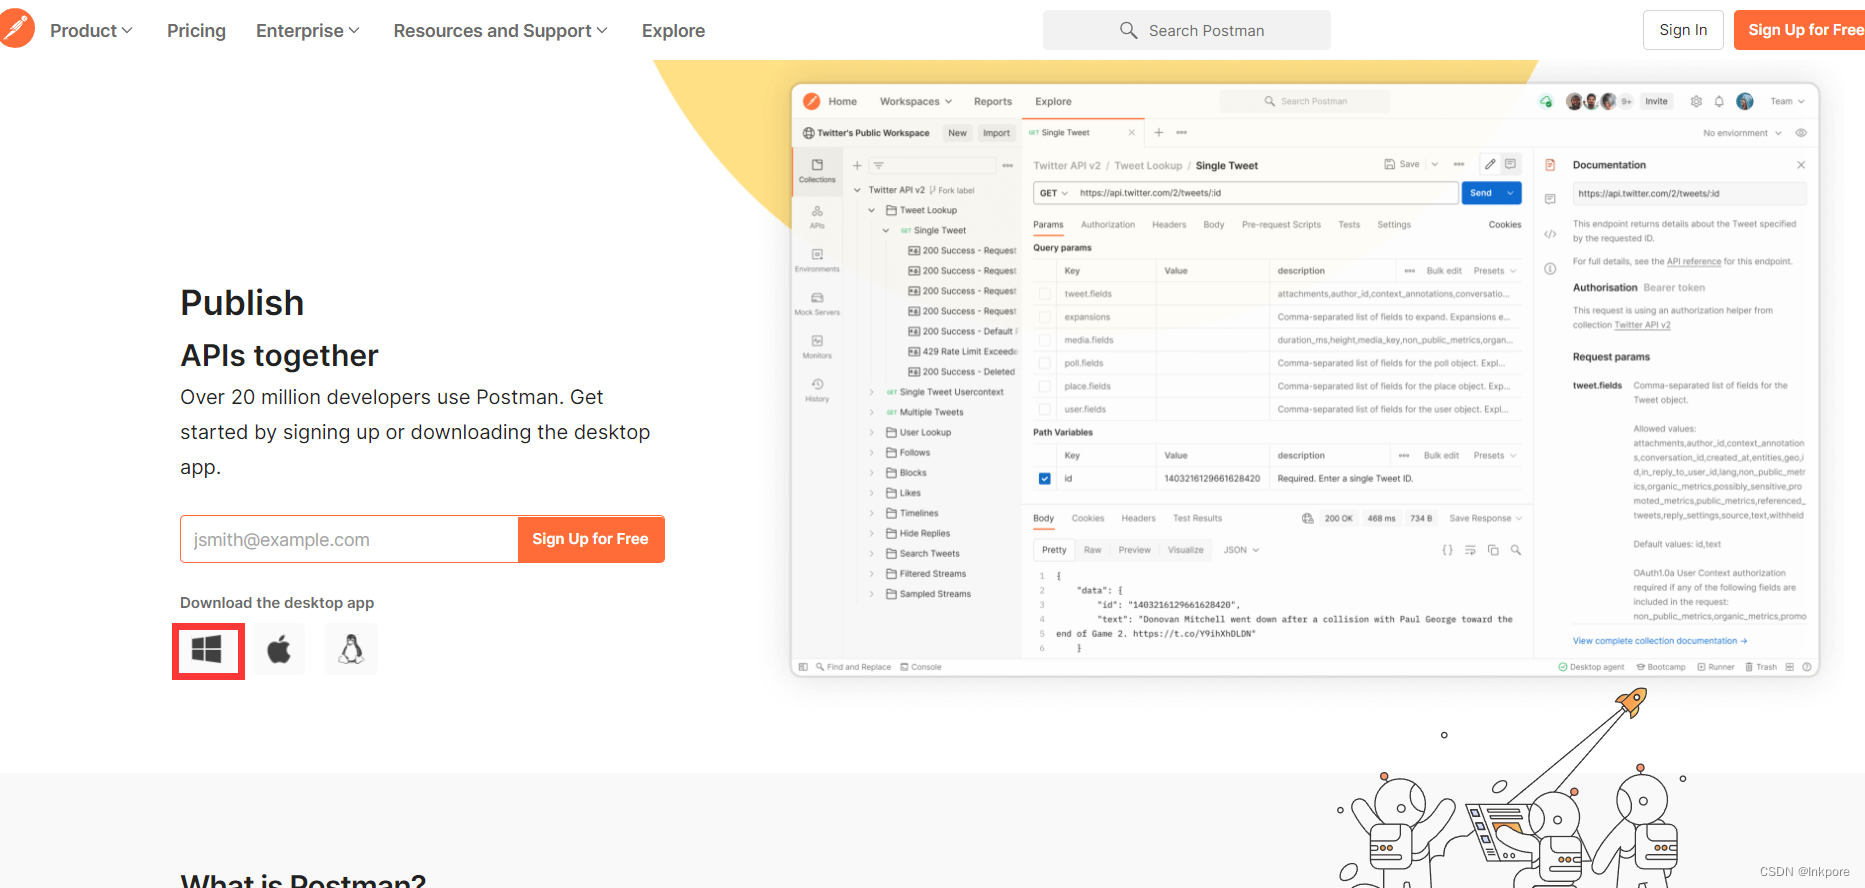Switch to the Tests request tab
Viewport: 1865px width, 888px height.
pos(1349,225)
